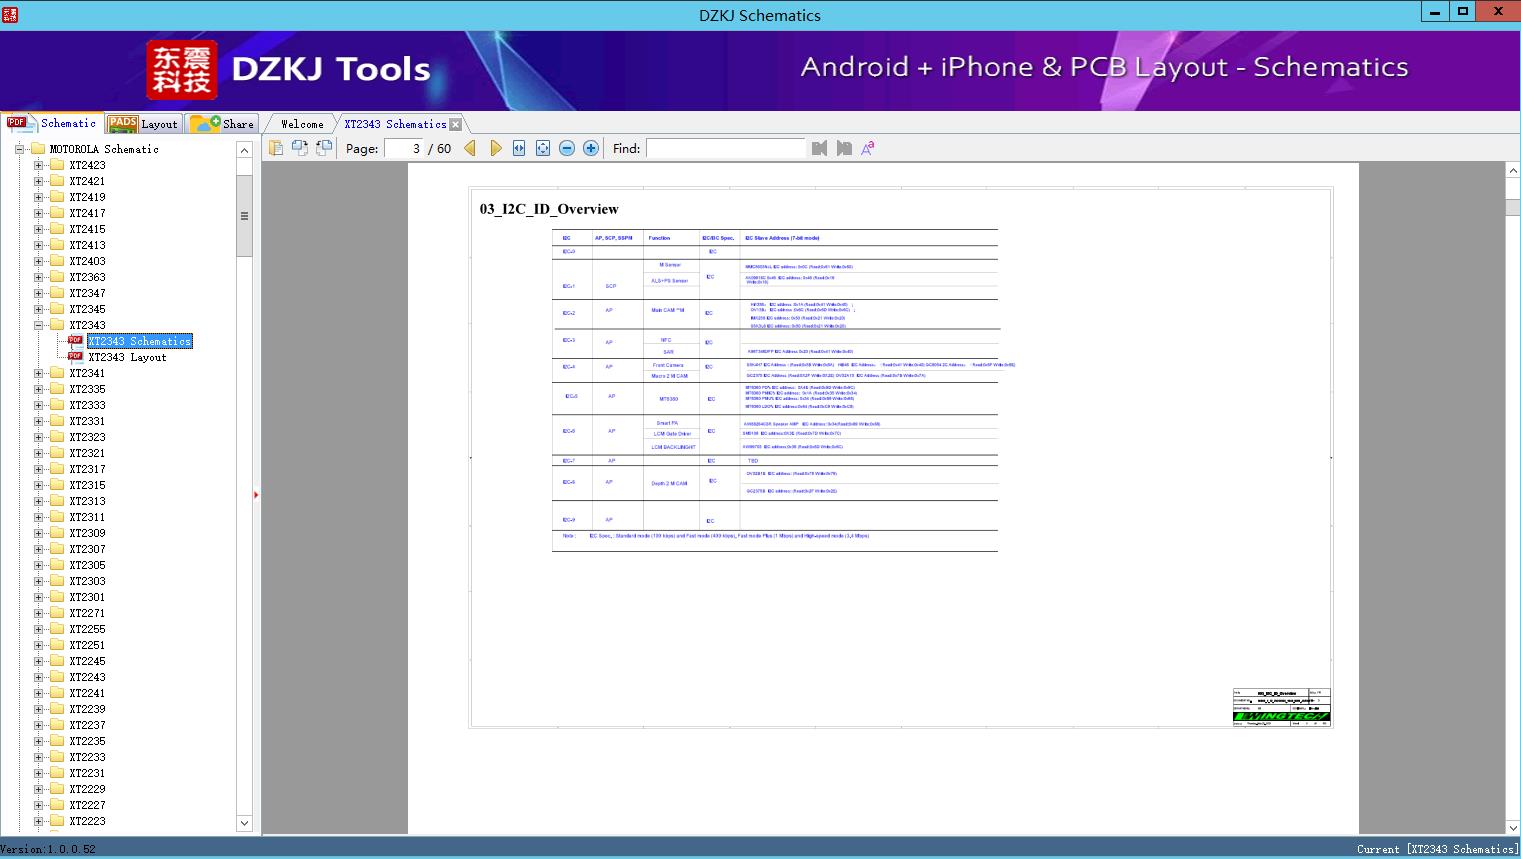
Task: Select the XT2229 tree folder
Action: coord(87,789)
